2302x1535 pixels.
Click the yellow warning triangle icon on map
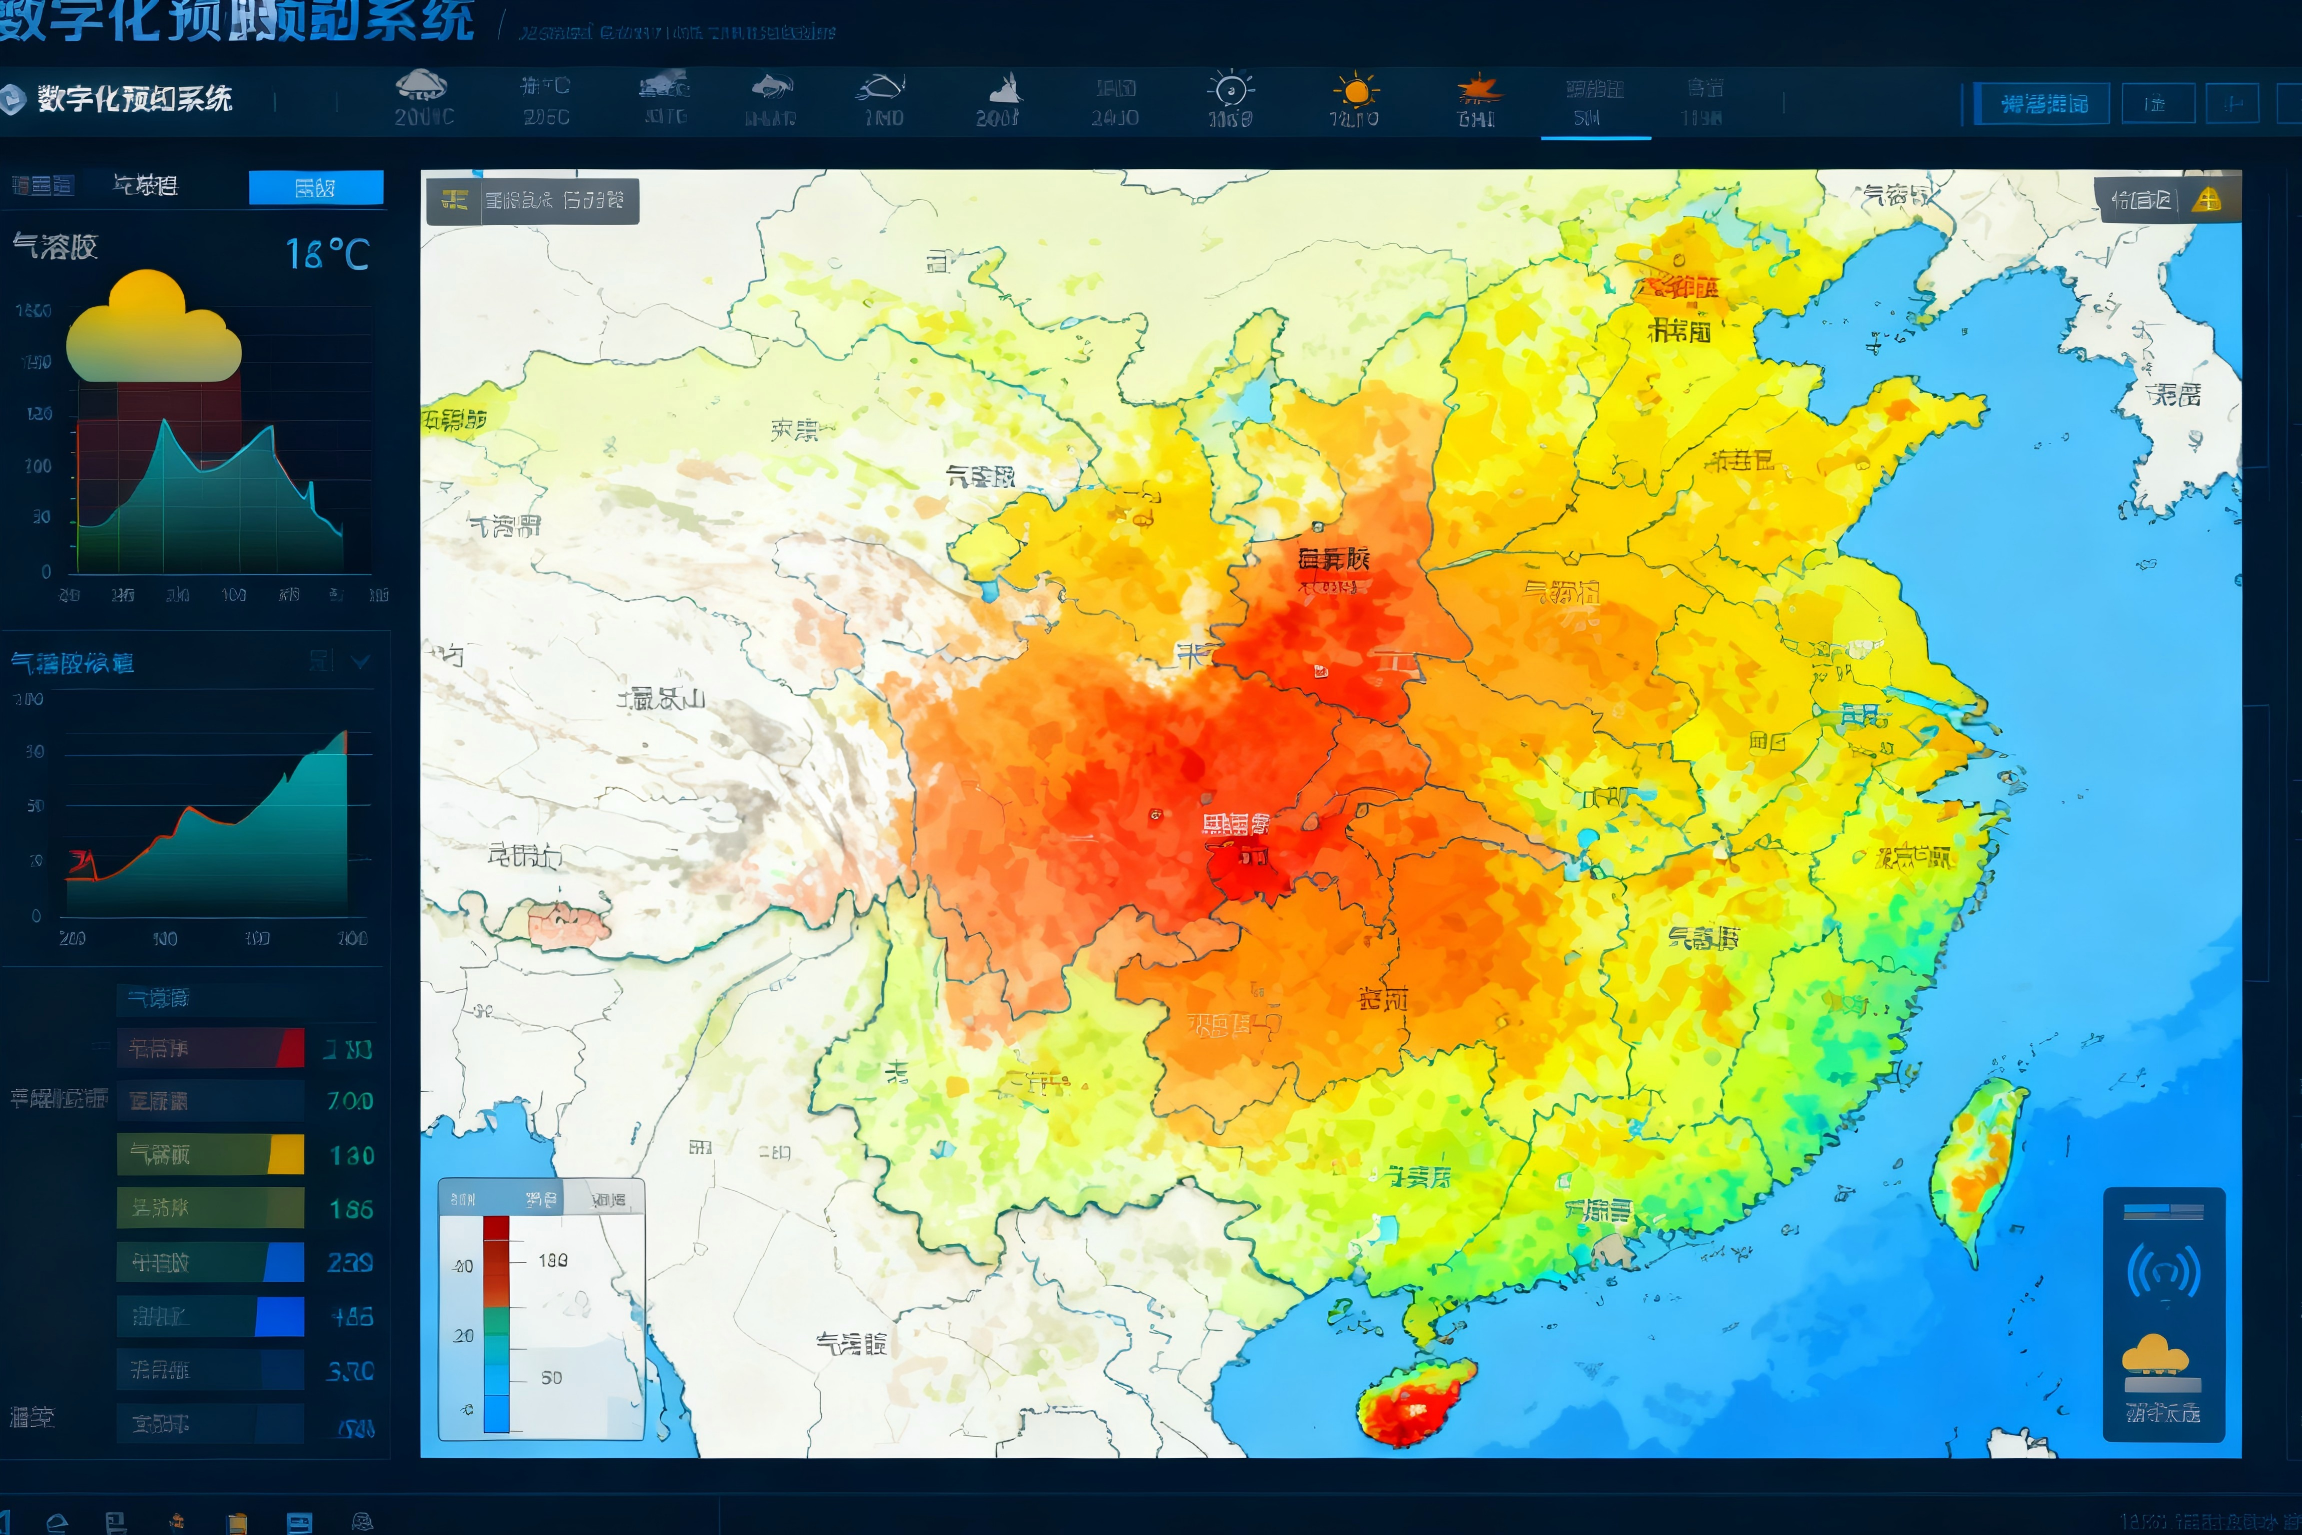point(2206,200)
